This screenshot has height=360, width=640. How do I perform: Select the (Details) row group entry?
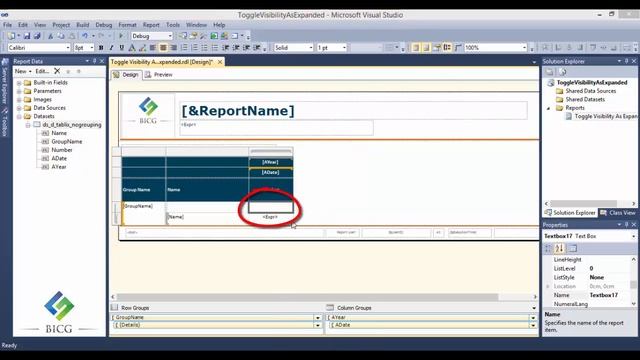coord(215,325)
